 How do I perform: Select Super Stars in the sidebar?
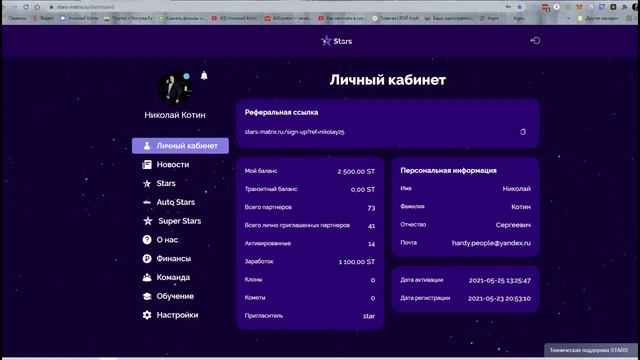point(180,221)
